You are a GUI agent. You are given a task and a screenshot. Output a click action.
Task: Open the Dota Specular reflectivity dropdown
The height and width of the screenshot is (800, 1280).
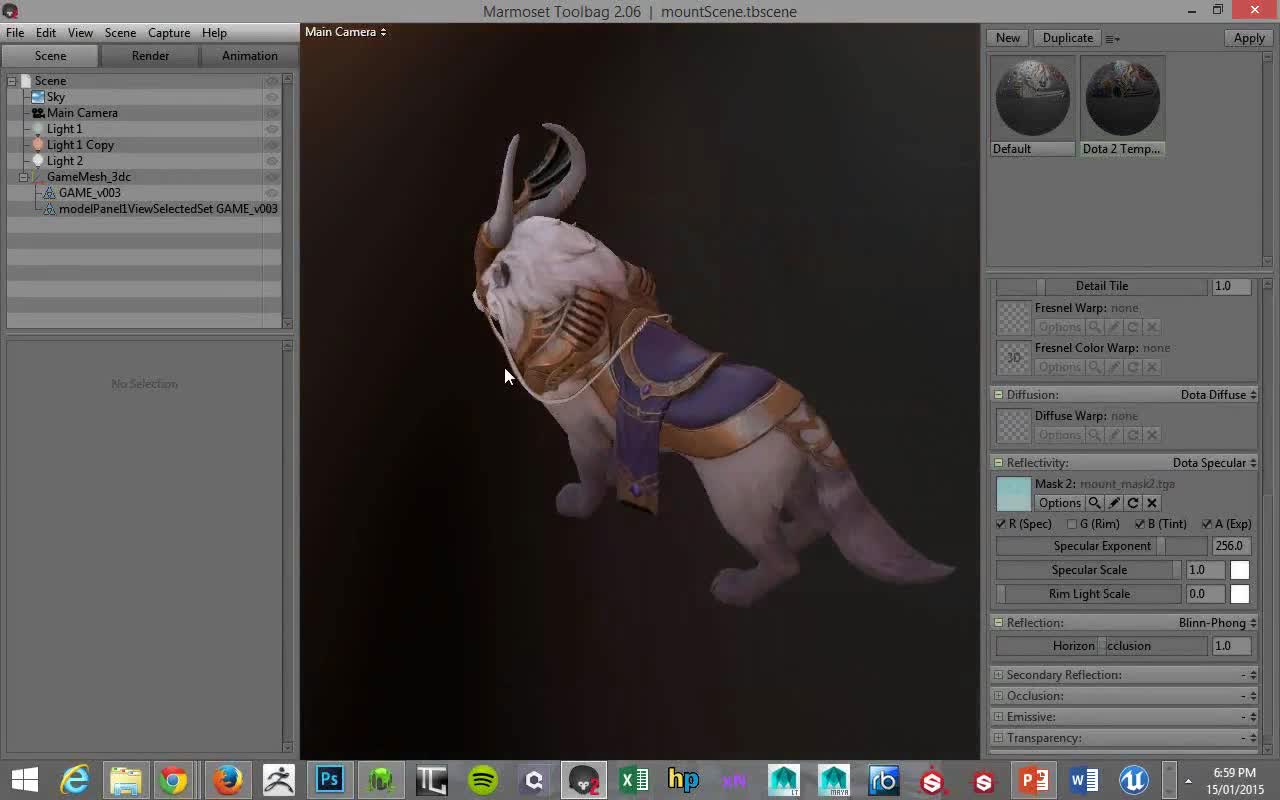pyautogui.click(x=1214, y=463)
